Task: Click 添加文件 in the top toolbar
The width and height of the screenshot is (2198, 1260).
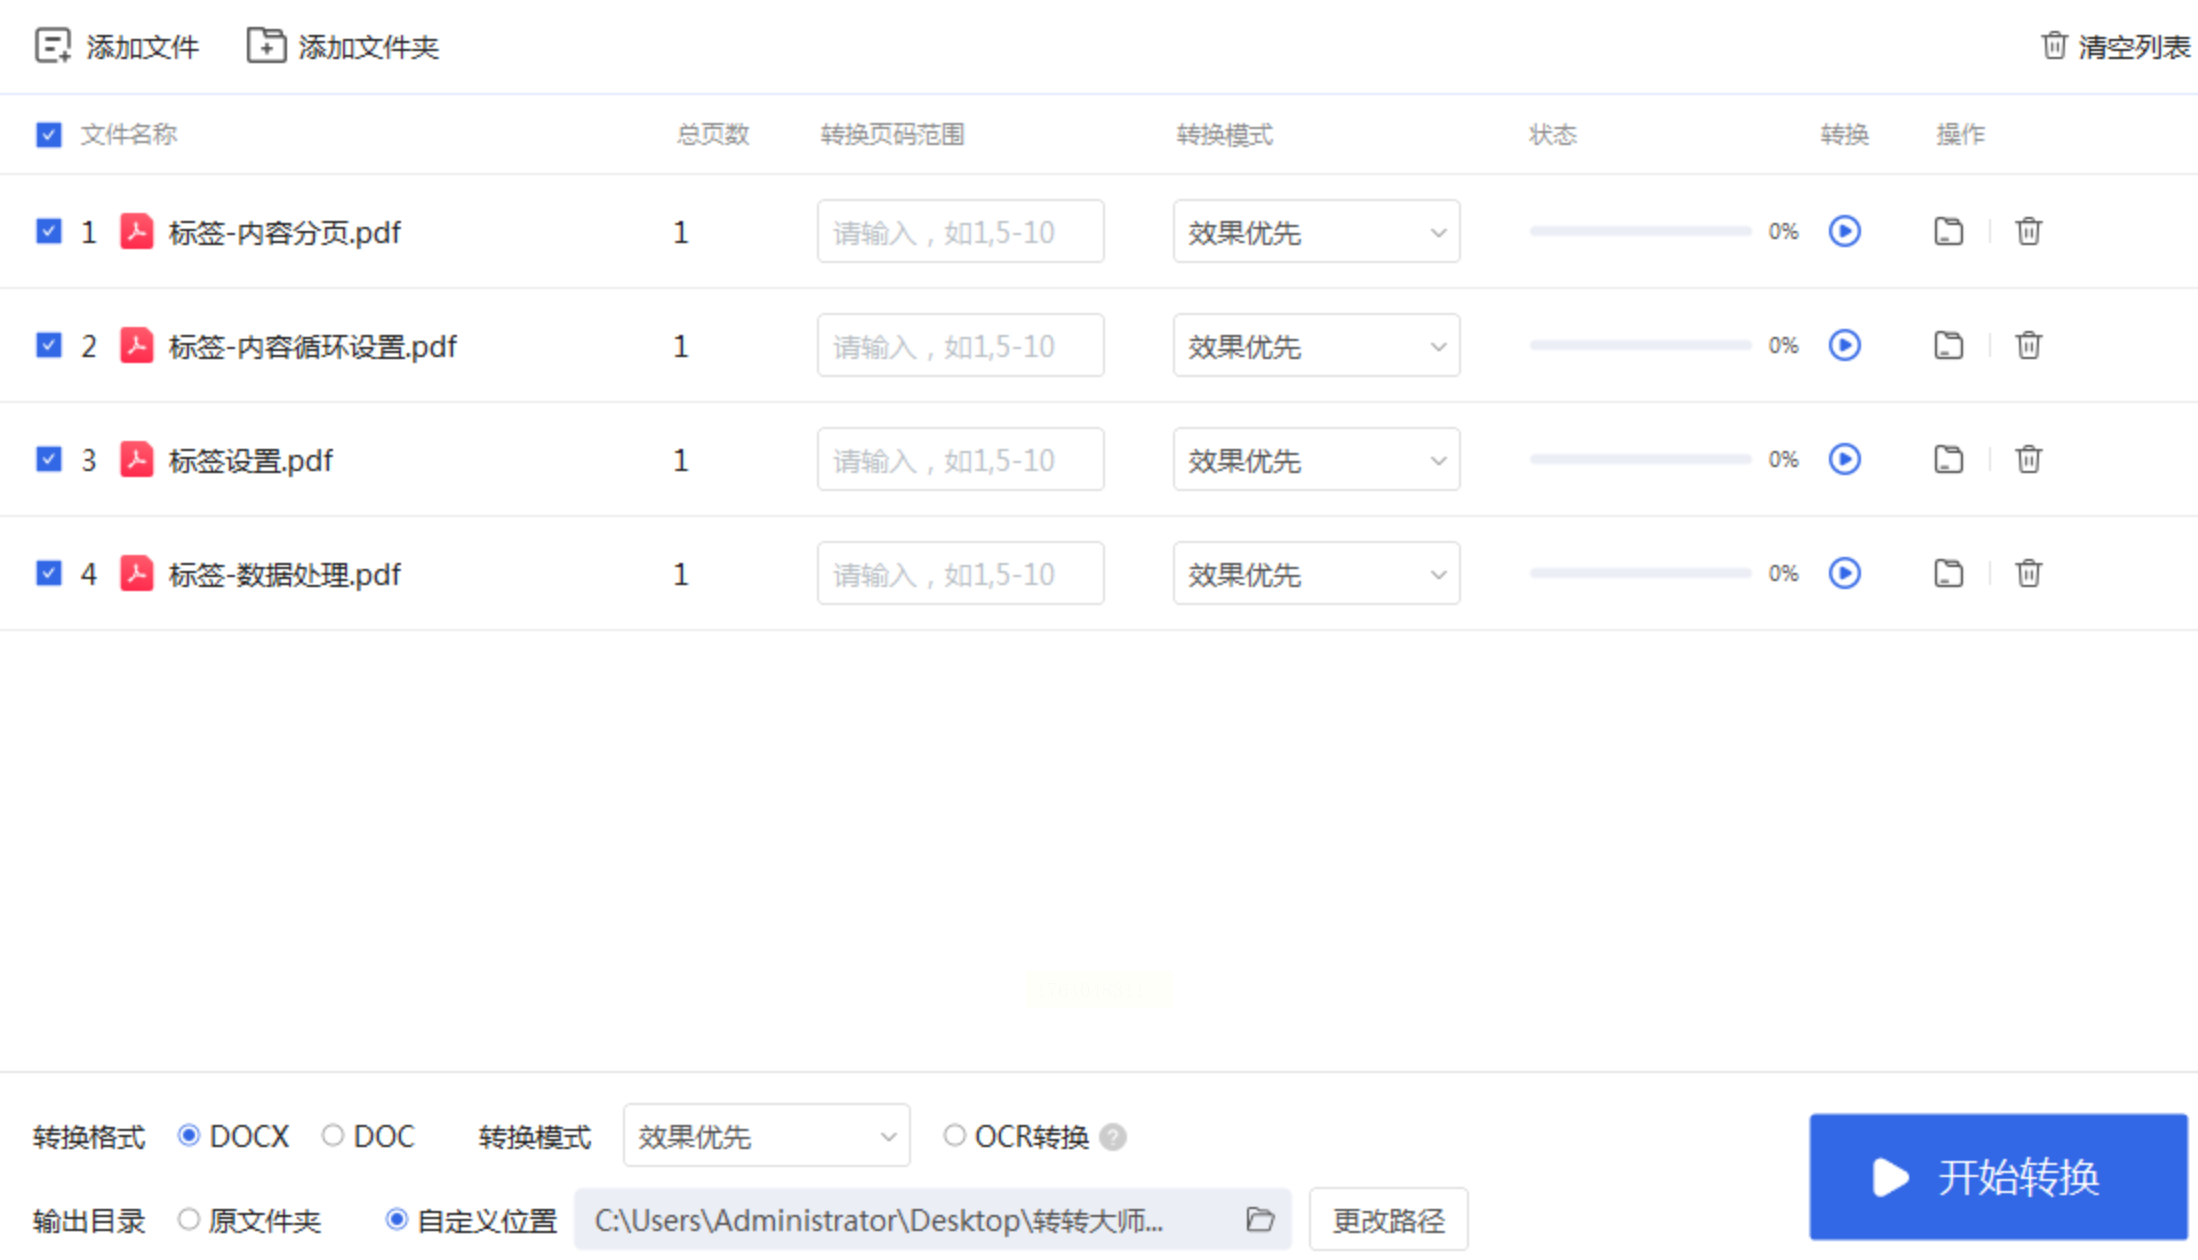Action: (117, 46)
